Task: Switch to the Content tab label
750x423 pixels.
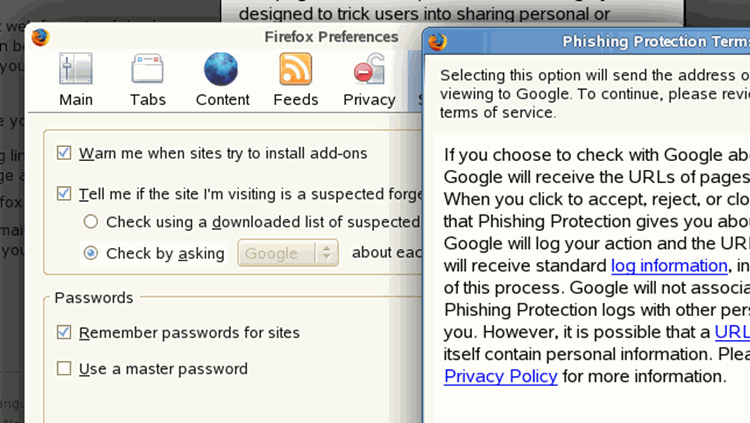Action: tap(222, 100)
